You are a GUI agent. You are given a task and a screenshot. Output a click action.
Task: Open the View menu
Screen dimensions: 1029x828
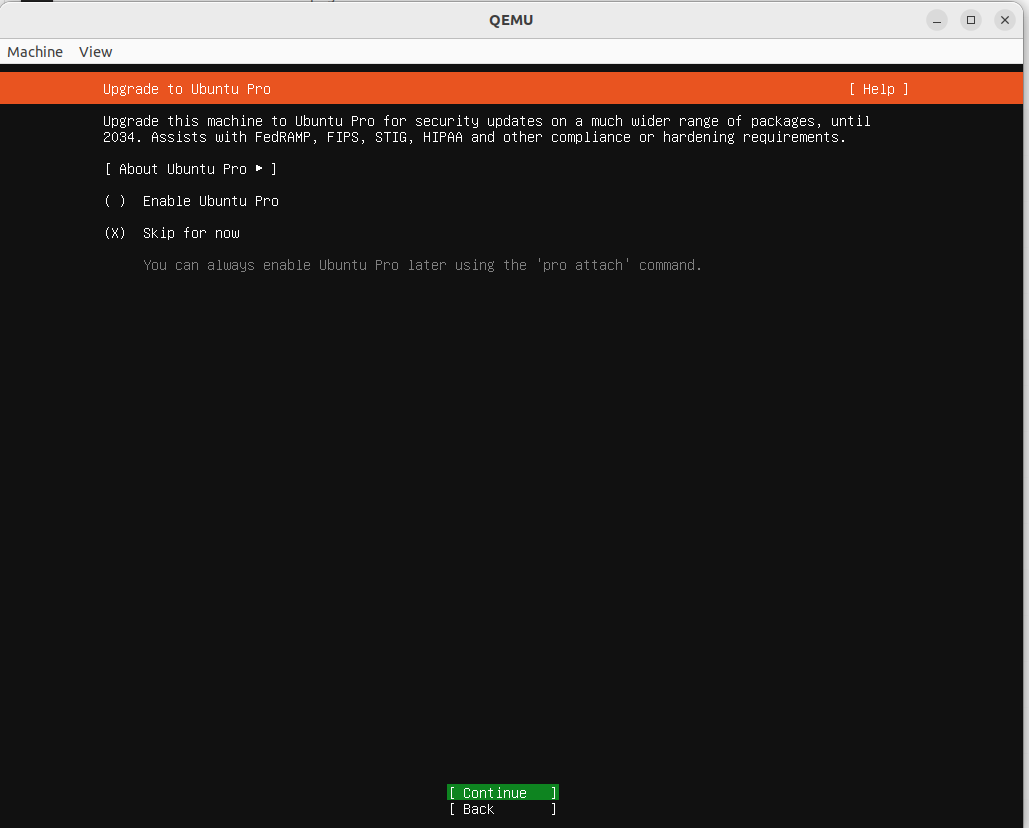(x=95, y=51)
